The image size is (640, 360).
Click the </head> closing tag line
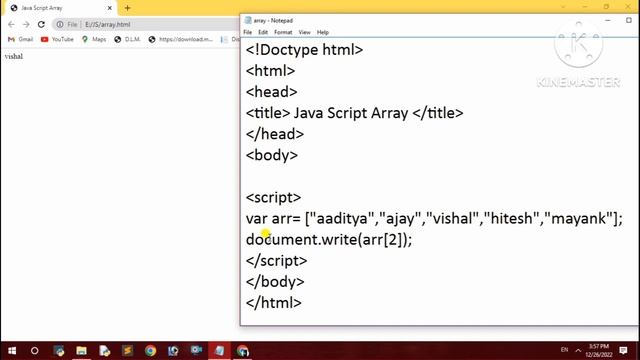[275, 134]
